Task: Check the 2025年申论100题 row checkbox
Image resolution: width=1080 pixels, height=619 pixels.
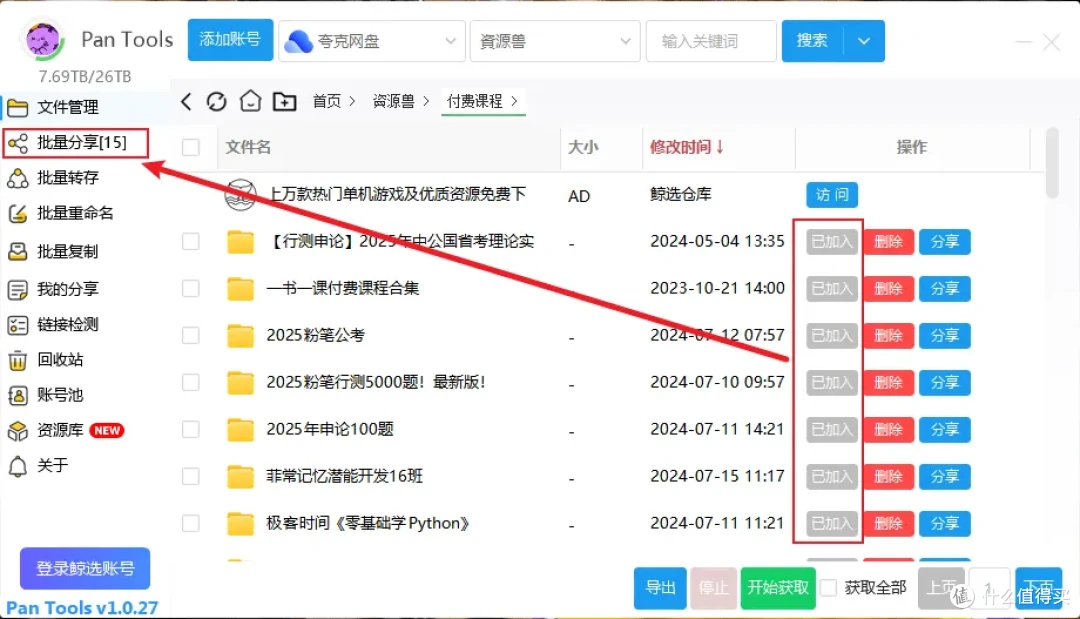Action: click(x=191, y=430)
